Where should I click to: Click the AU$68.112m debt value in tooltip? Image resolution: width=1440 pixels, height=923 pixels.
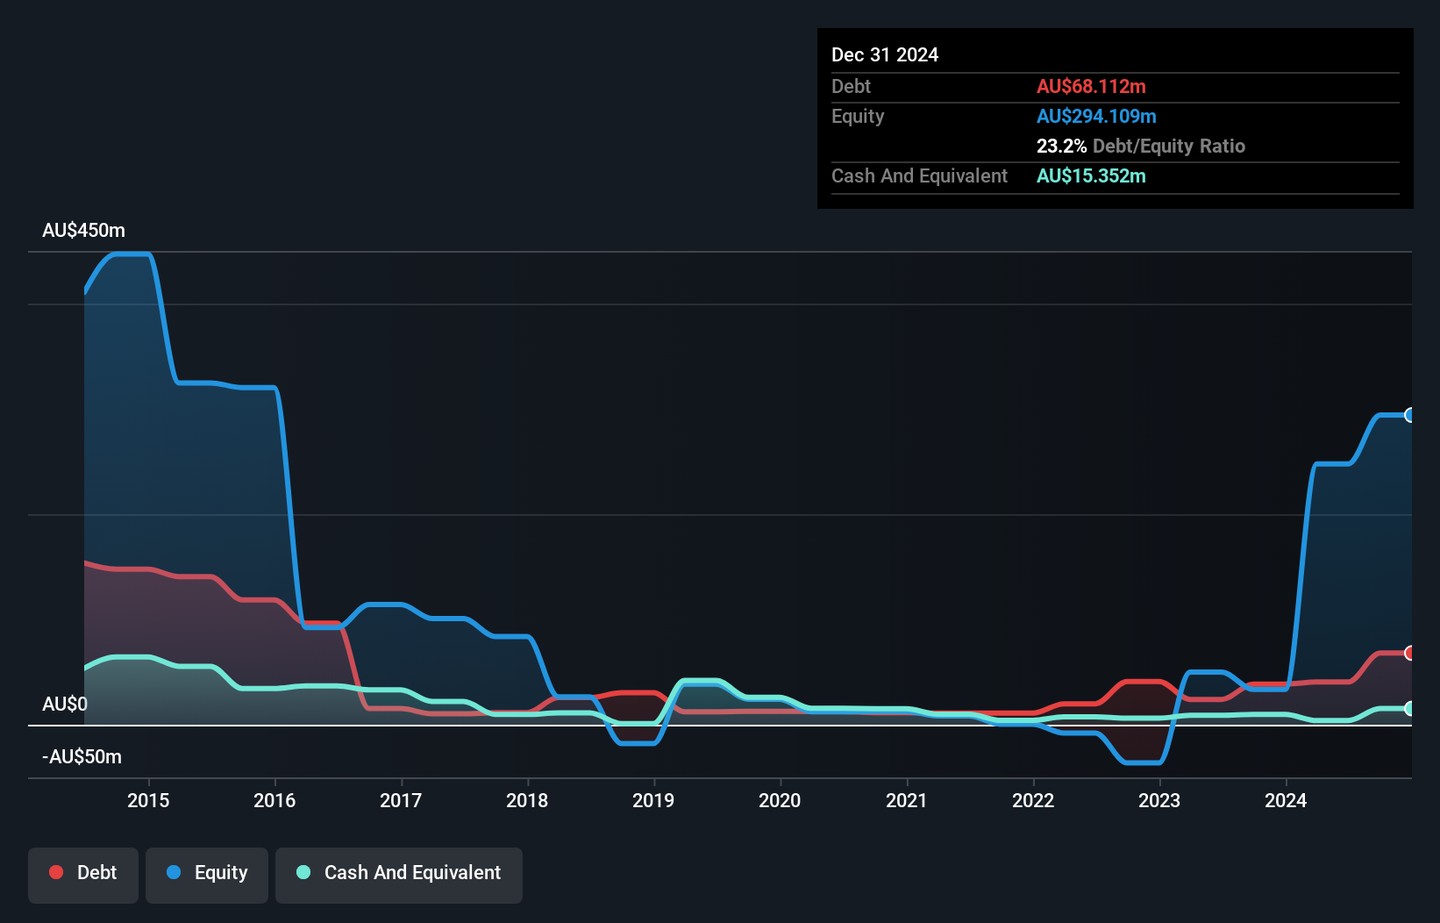click(x=1091, y=87)
